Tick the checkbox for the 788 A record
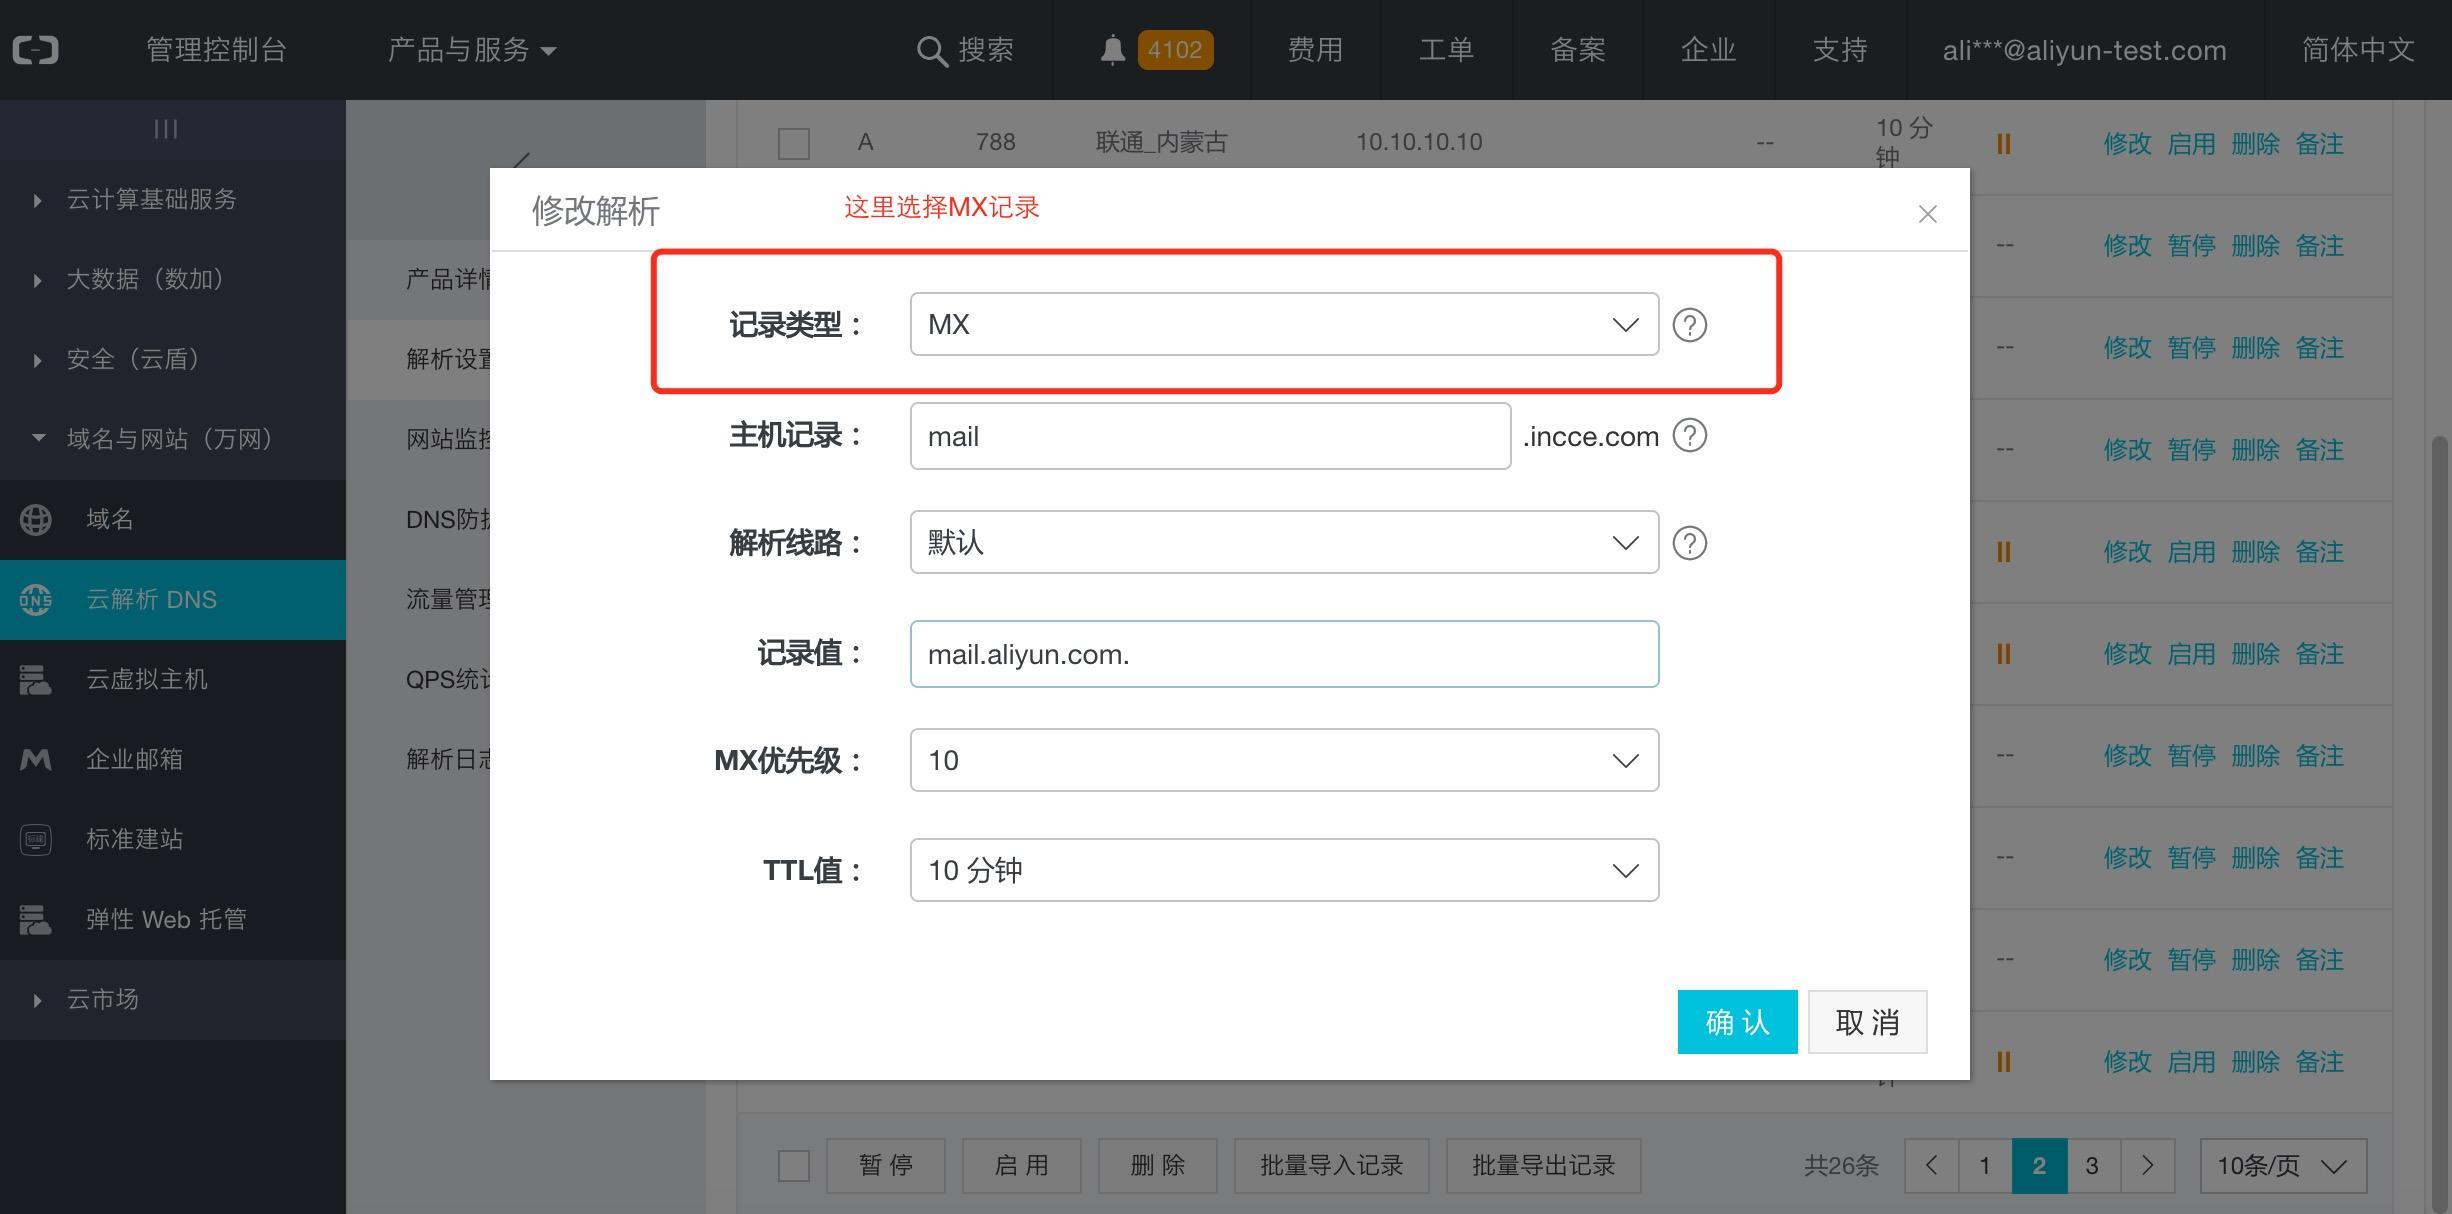This screenshot has width=2452, height=1214. pos(794,143)
